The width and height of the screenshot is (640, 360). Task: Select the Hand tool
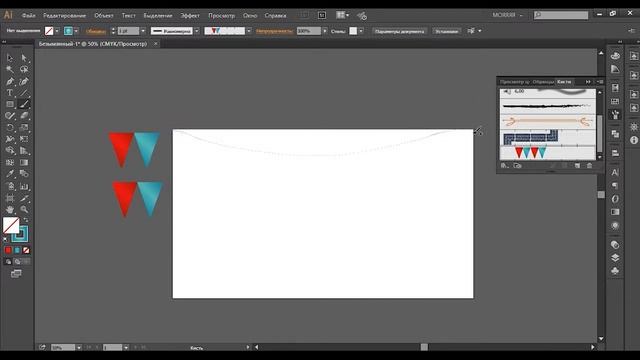pyautogui.click(x=10, y=210)
